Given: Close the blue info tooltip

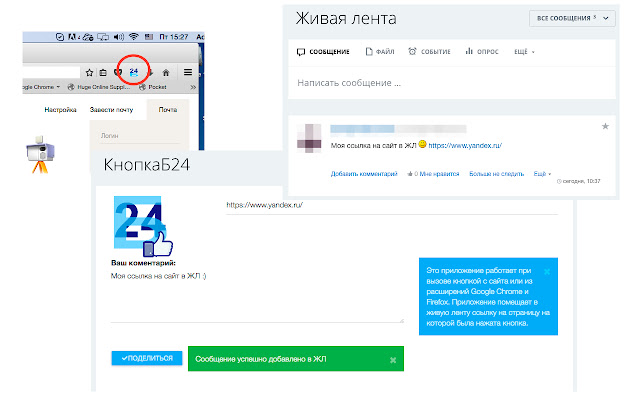Looking at the screenshot, I should [x=547, y=271].
